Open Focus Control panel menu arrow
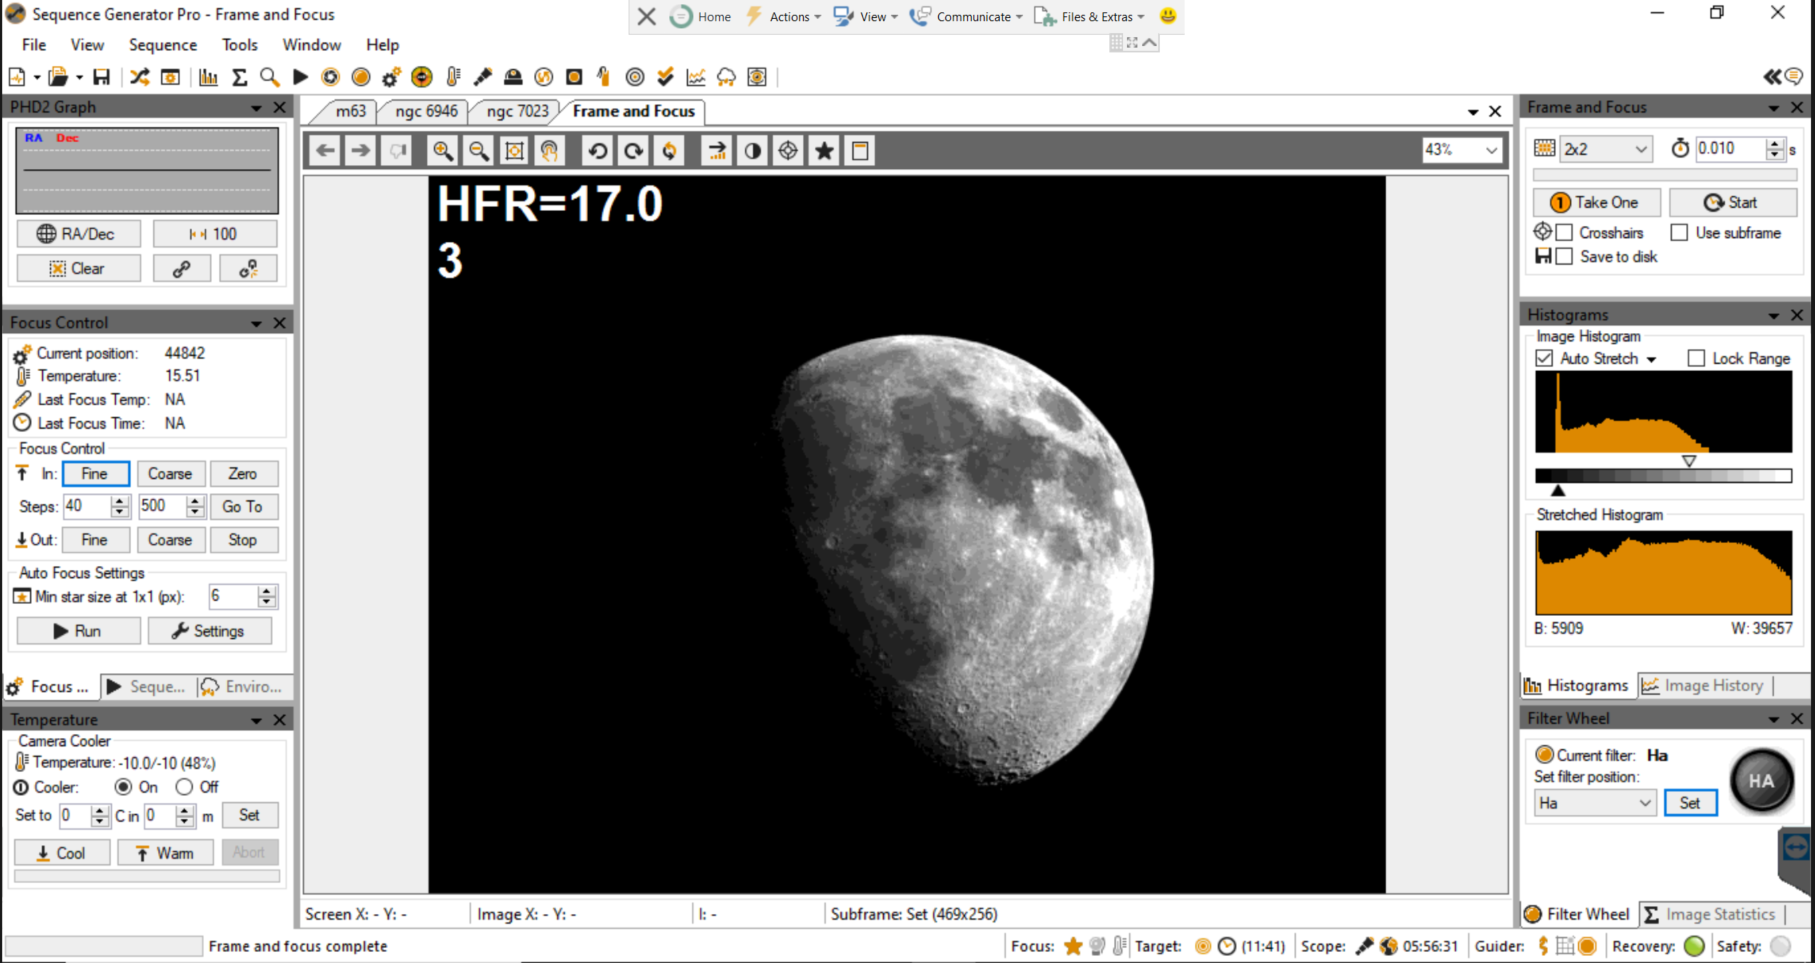The image size is (1815, 963). [x=256, y=323]
